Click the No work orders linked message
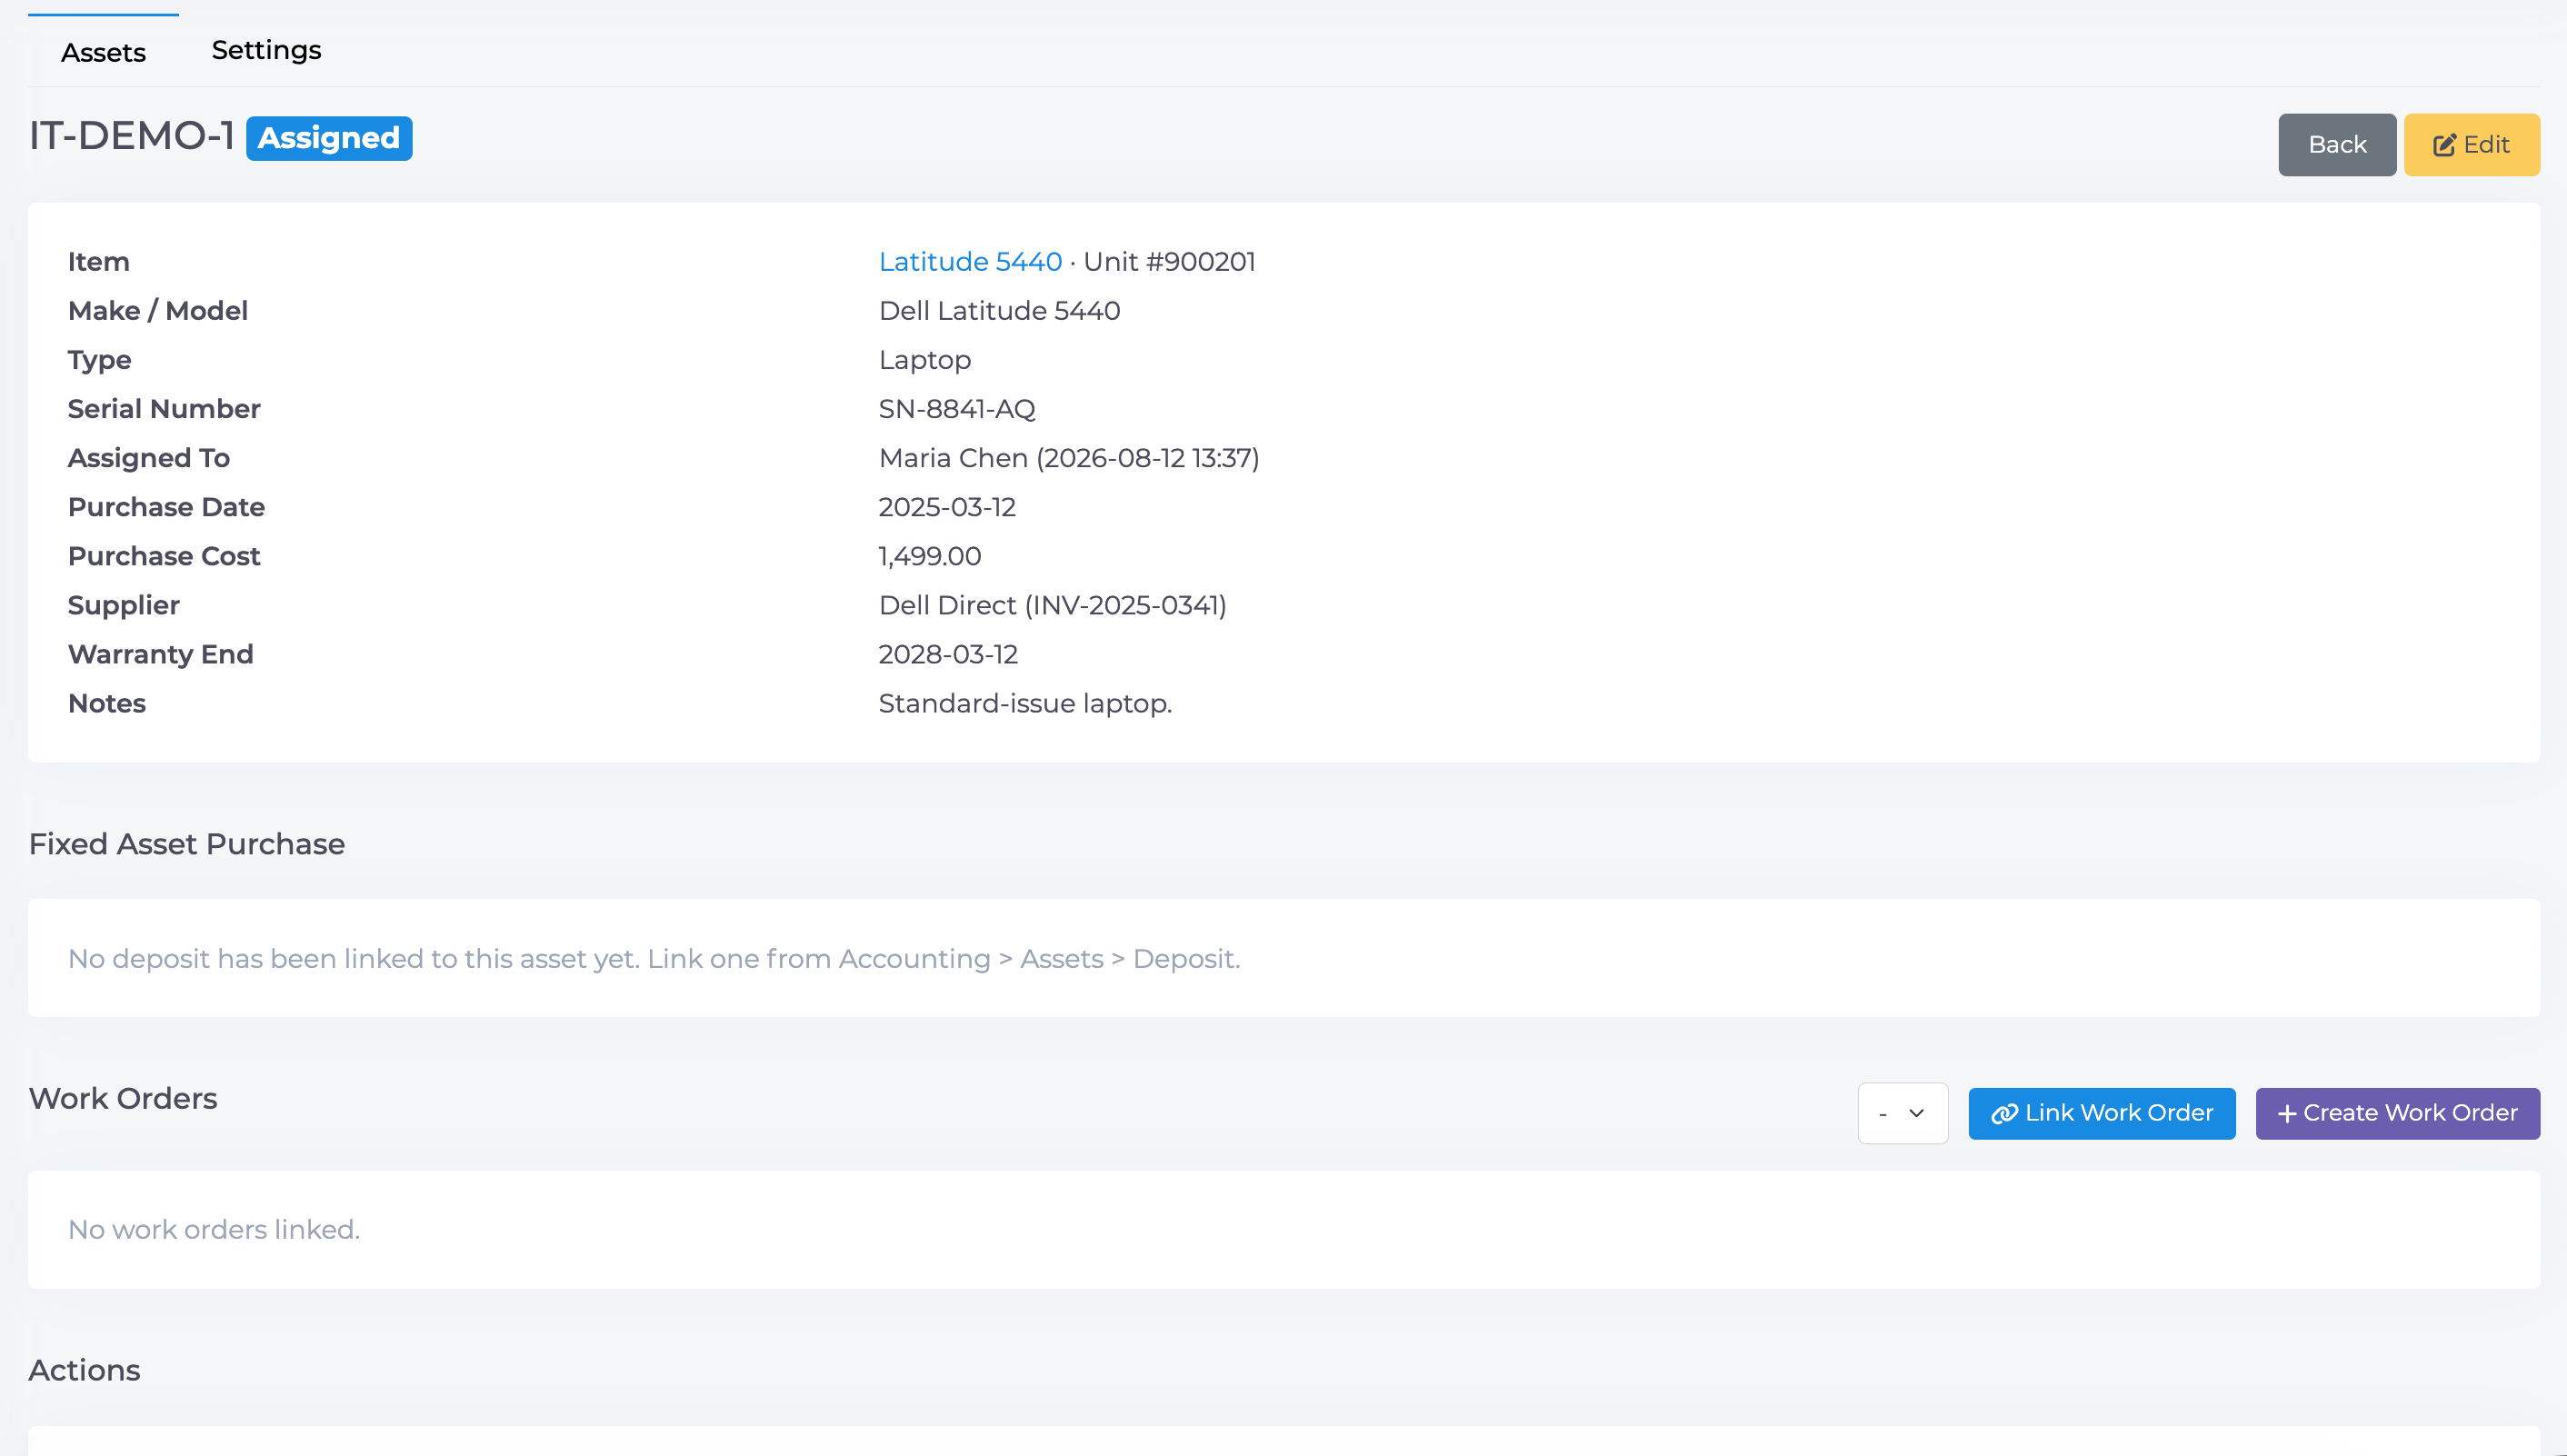 click(214, 1229)
